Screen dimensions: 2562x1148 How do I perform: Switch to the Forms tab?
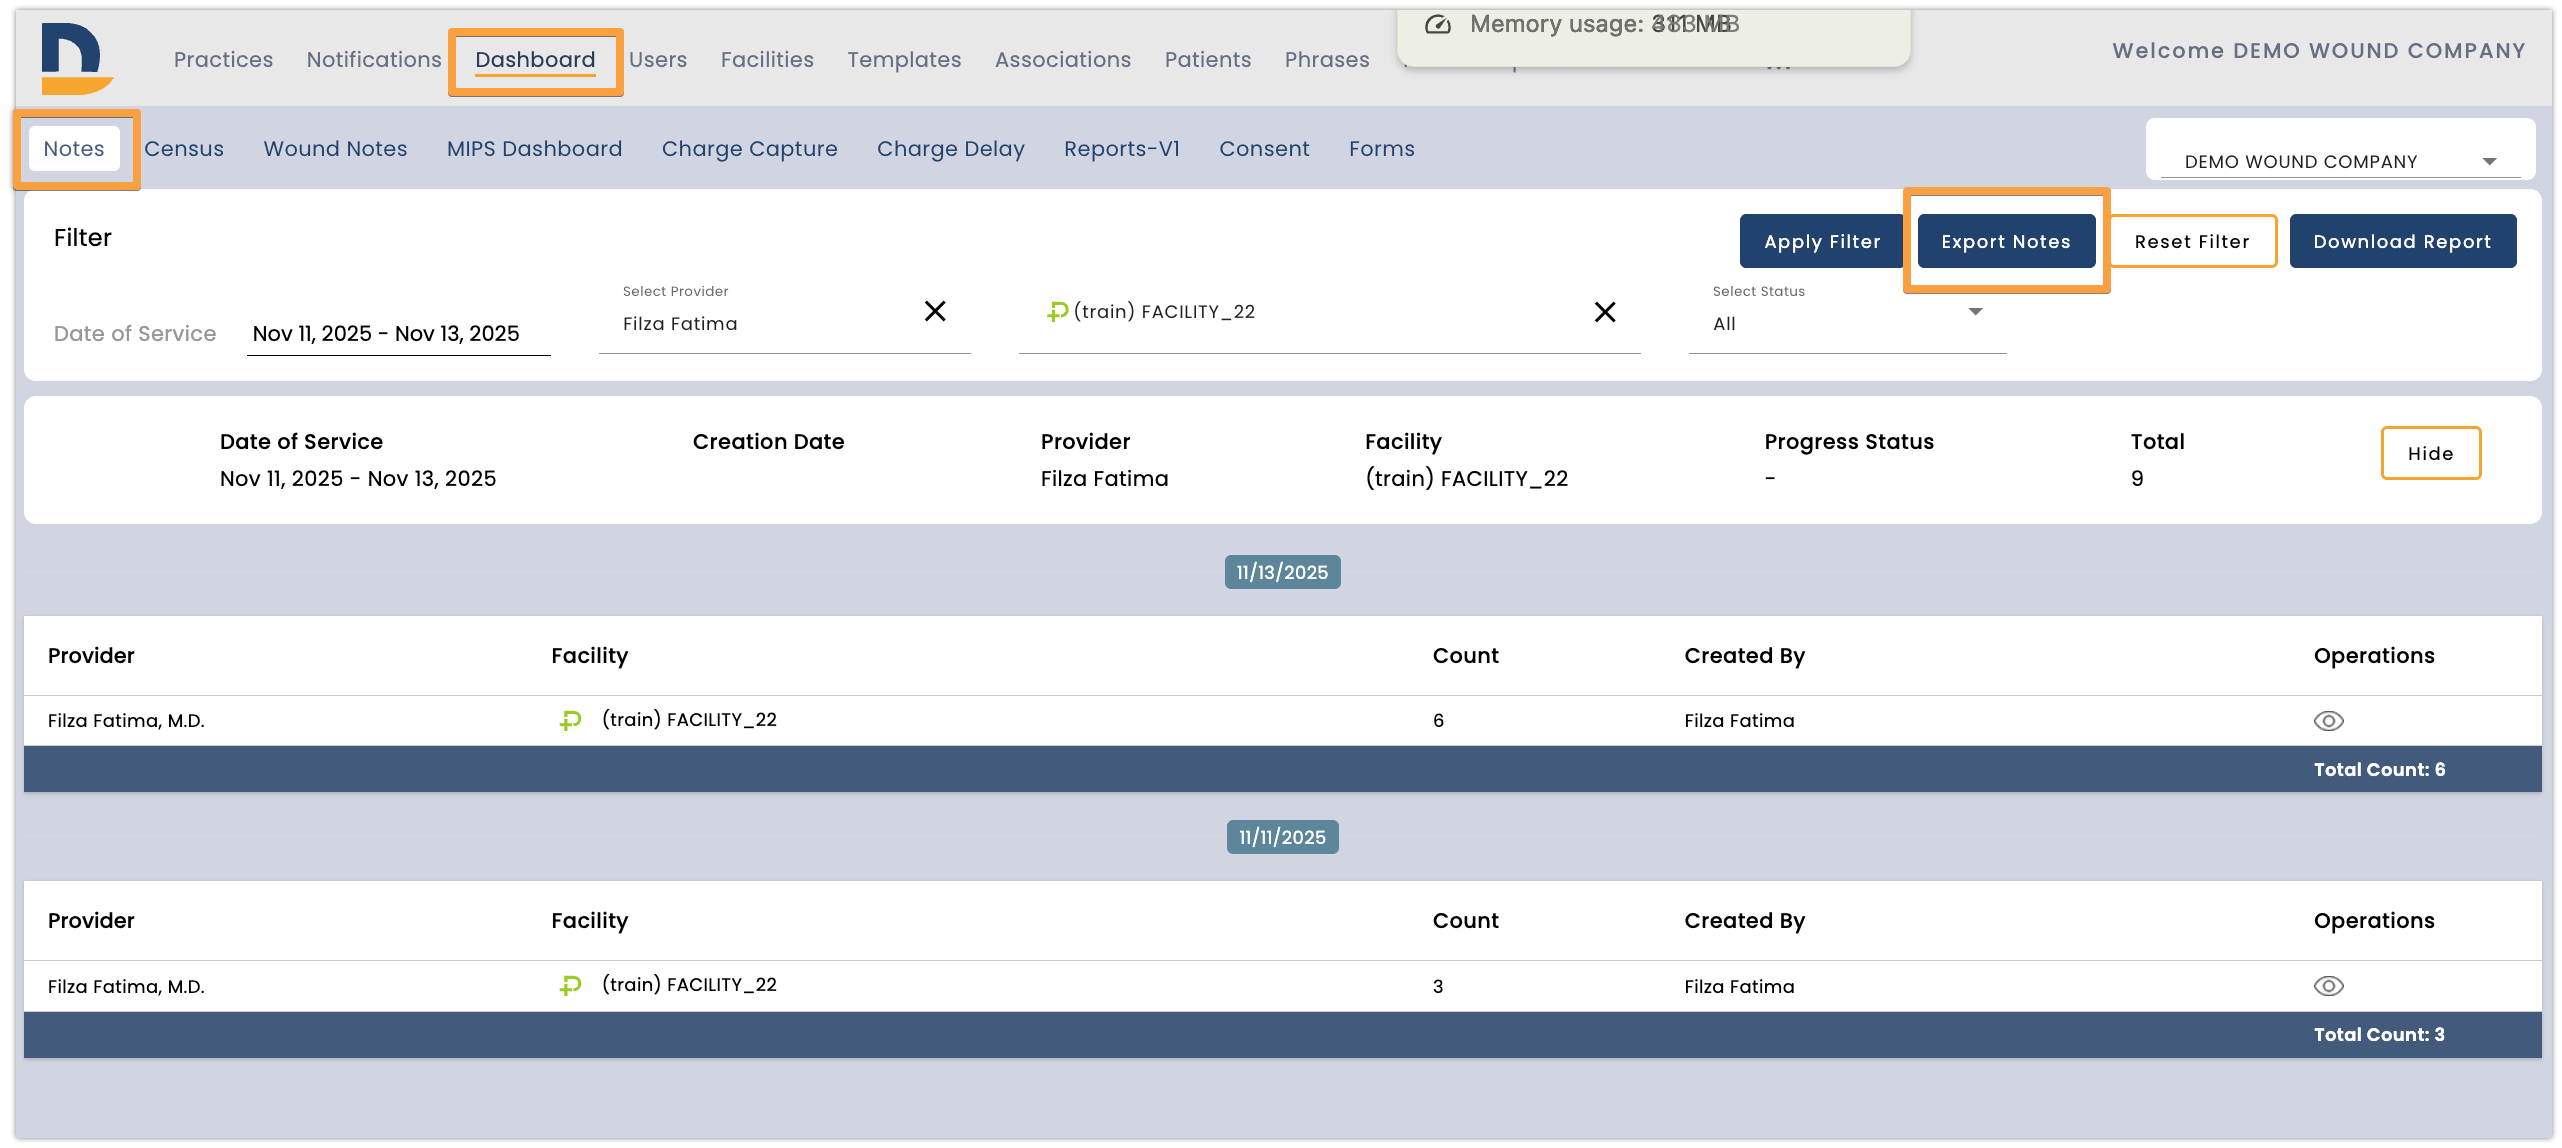coord(1382,149)
